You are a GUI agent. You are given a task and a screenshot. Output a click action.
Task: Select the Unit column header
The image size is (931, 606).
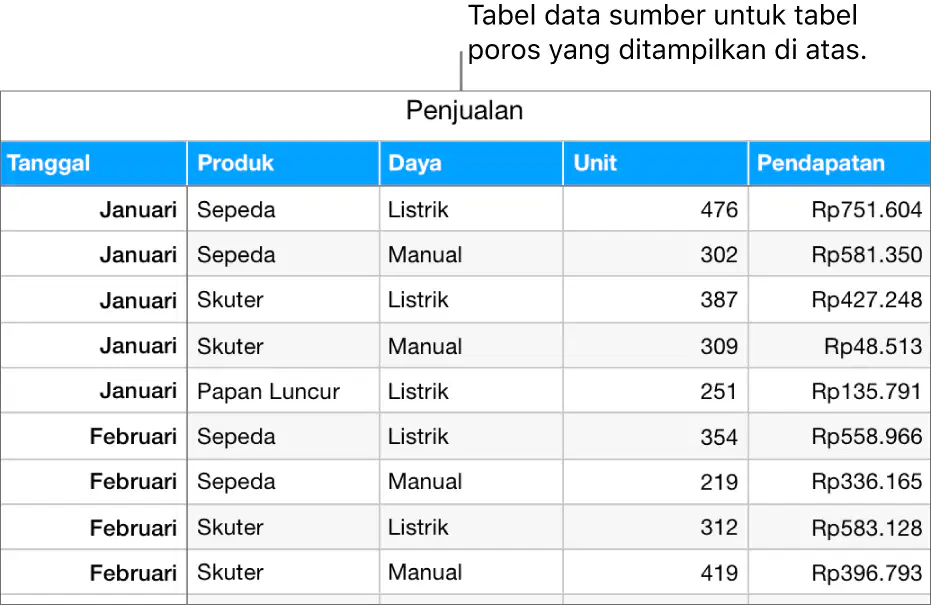pos(656,163)
